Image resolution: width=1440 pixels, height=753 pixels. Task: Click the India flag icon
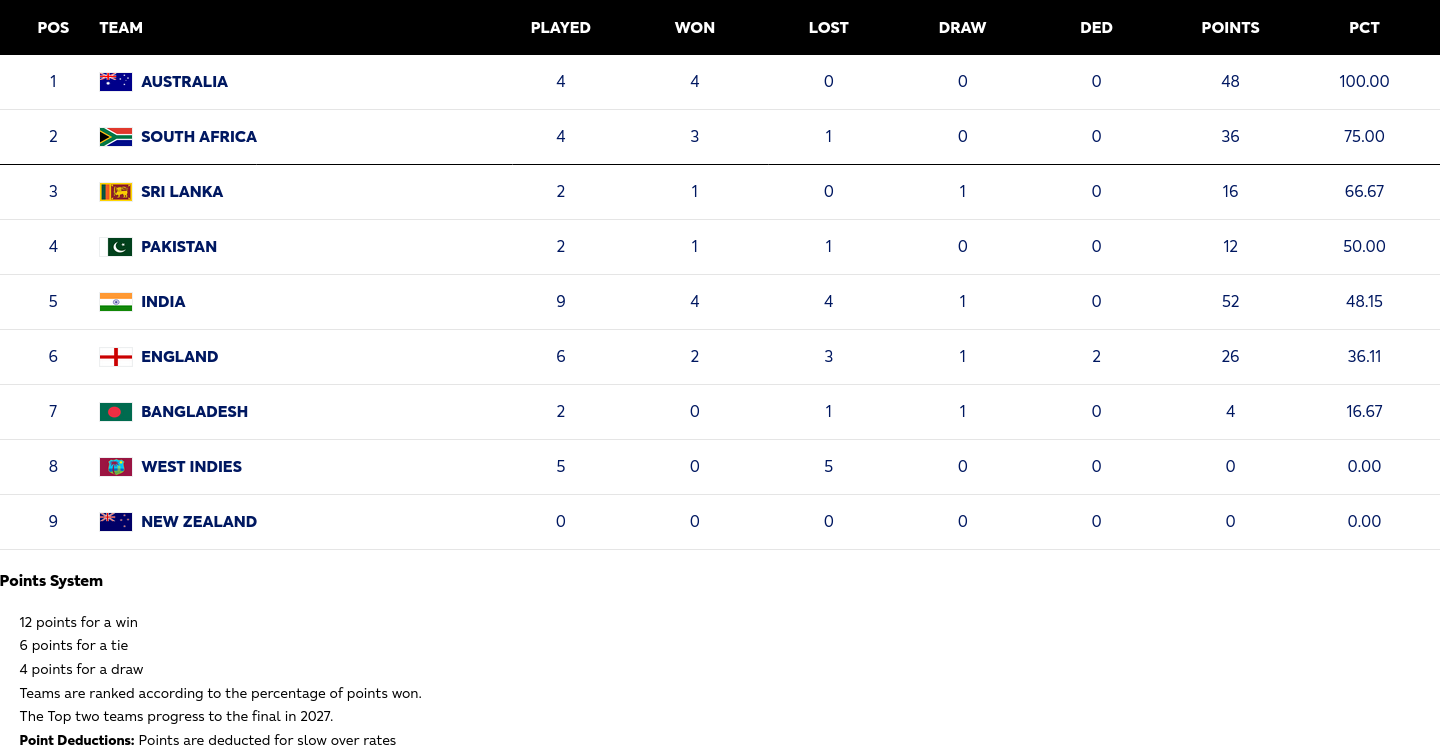116,302
